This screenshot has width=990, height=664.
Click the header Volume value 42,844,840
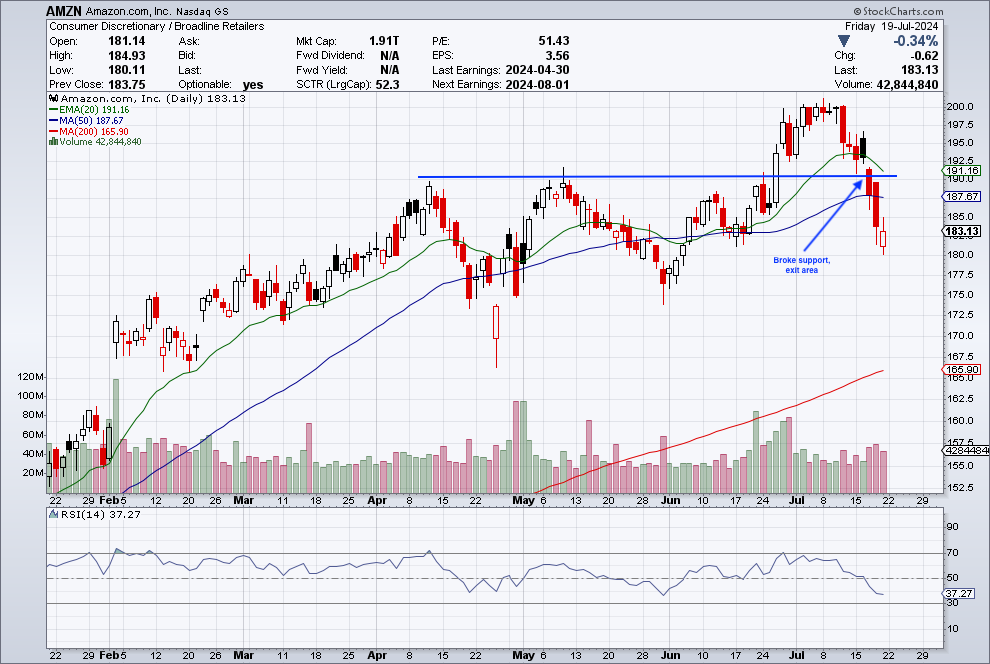(x=907, y=85)
